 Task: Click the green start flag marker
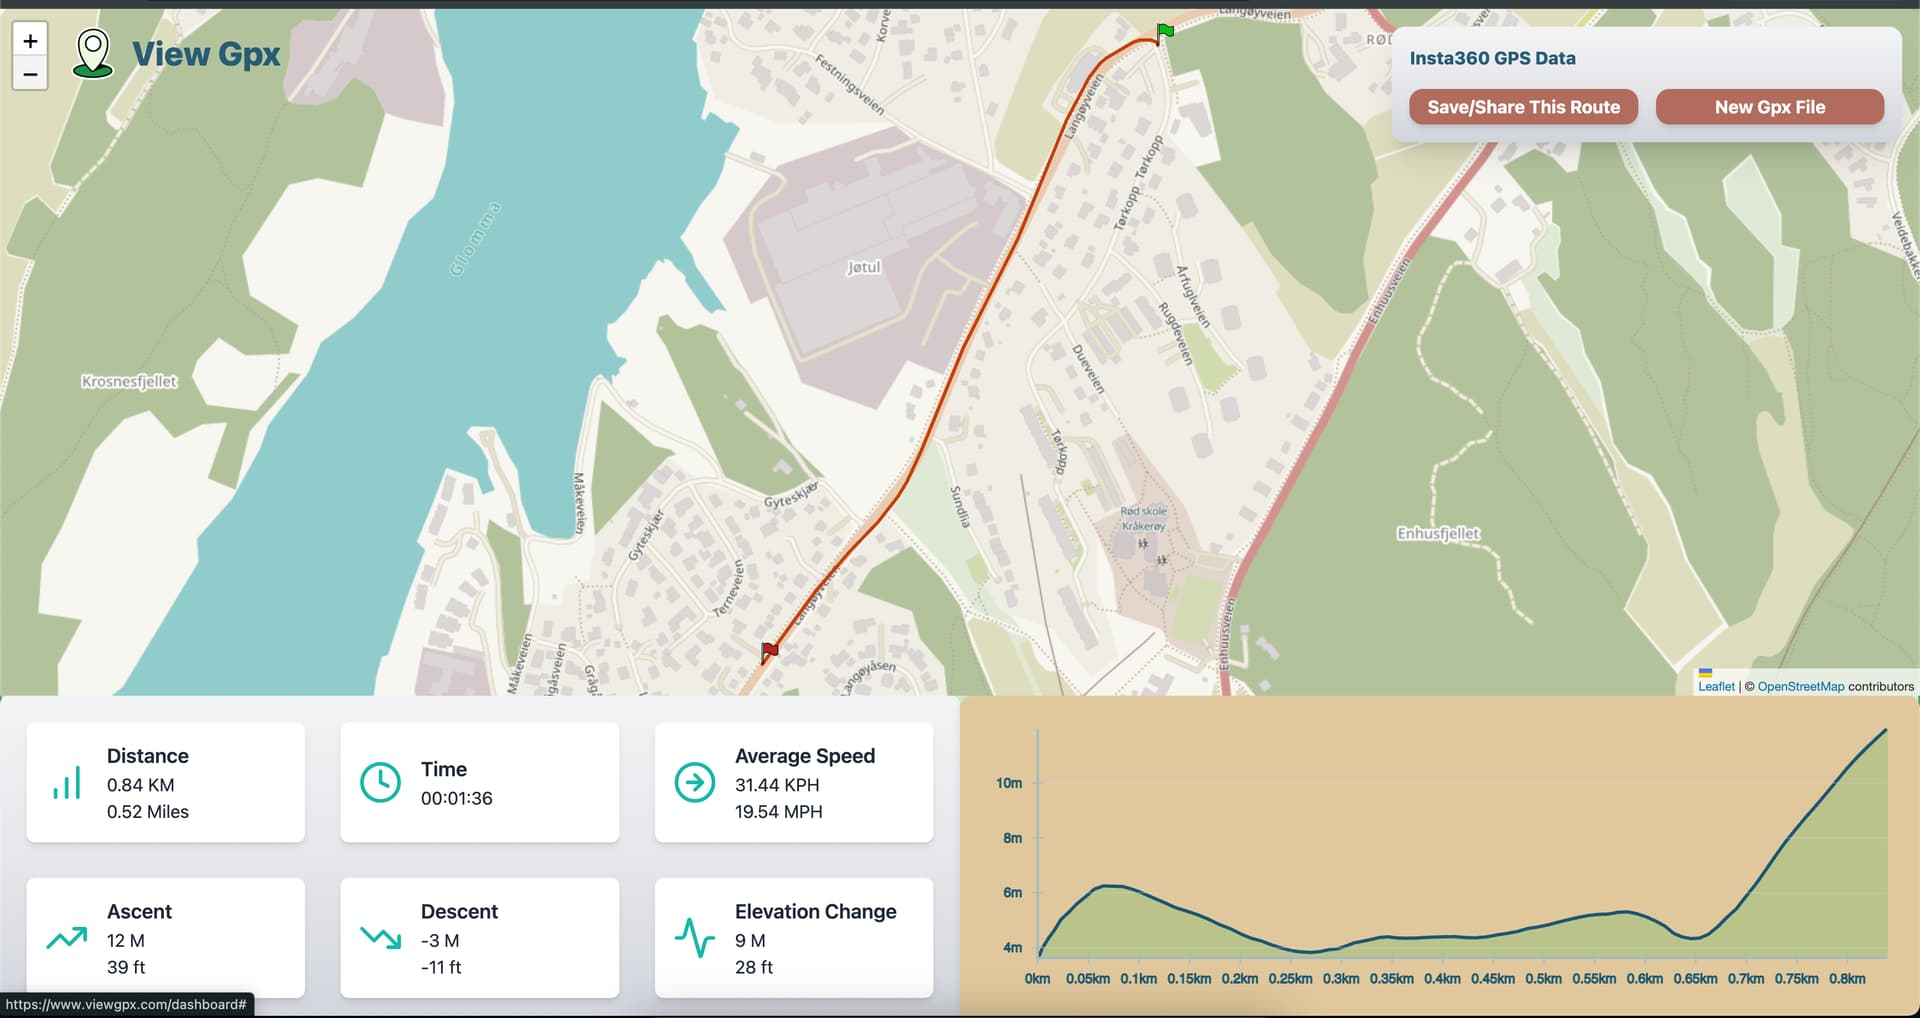pyautogui.click(x=1164, y=34)
